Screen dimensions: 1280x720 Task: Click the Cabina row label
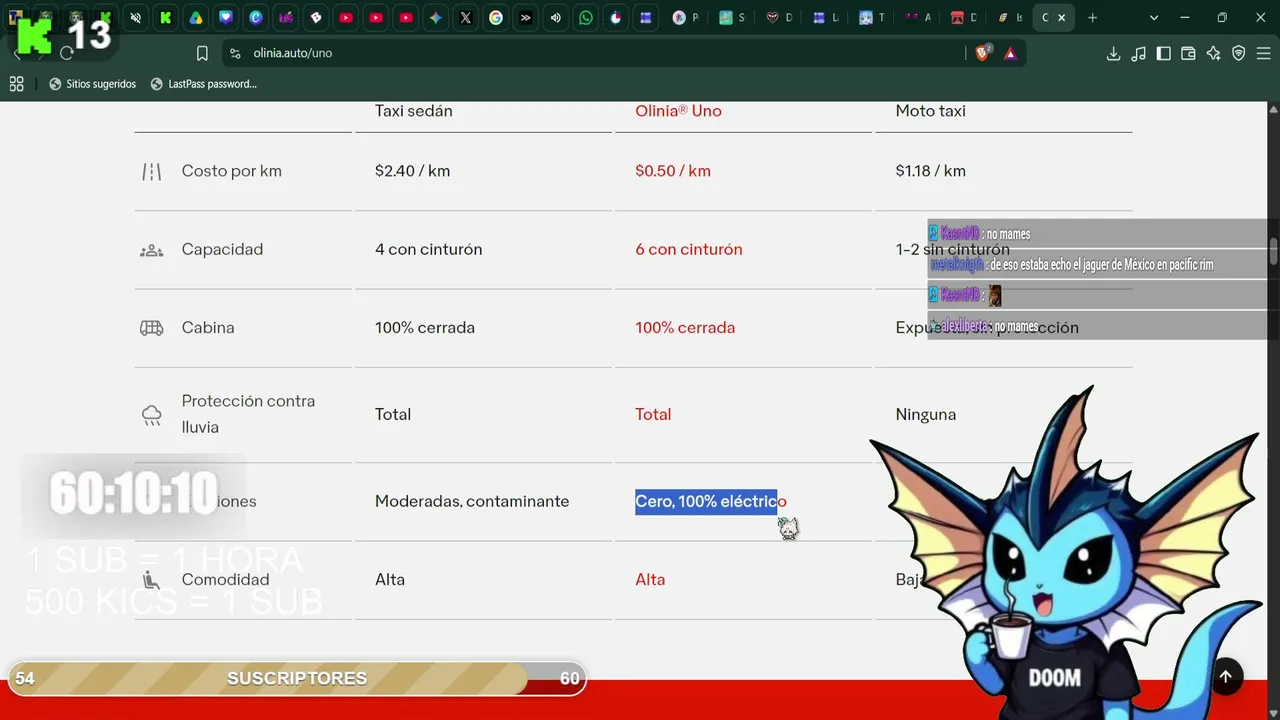click(x=208, y=327)
